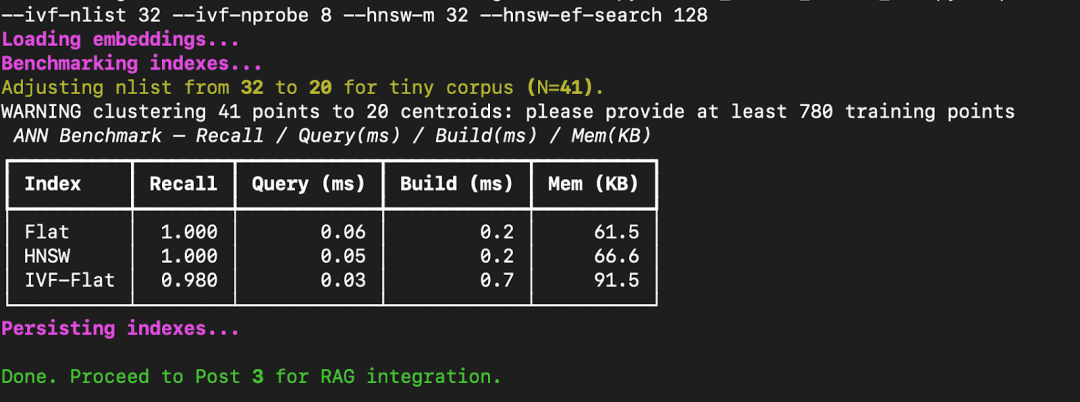The width and height of the screenshot is (1080, 402).
Task: Select the IVF-Flat index row label
Action: tap(69, 280)
